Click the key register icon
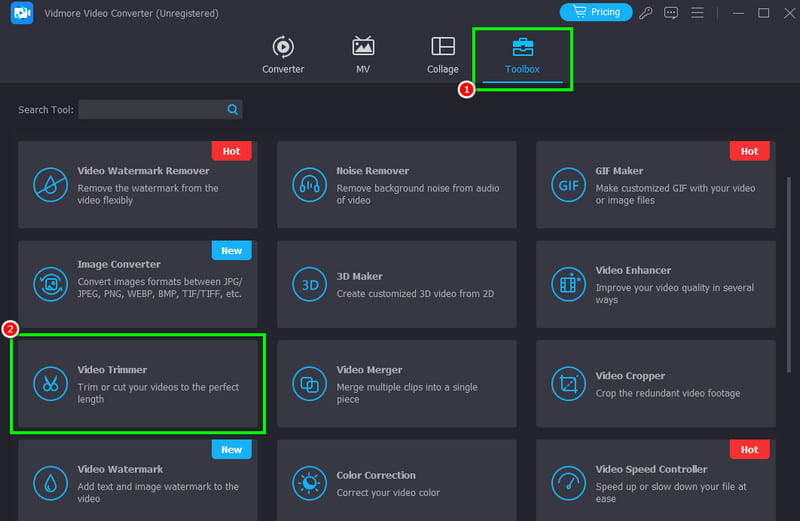This screenshot has width=800, height=521. point(645,12)
